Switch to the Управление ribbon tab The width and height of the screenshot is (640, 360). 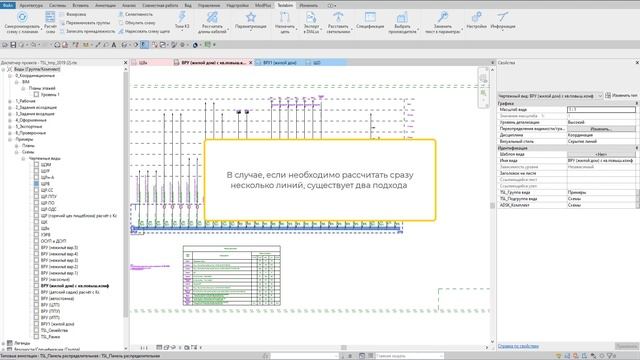click(209, 5)
